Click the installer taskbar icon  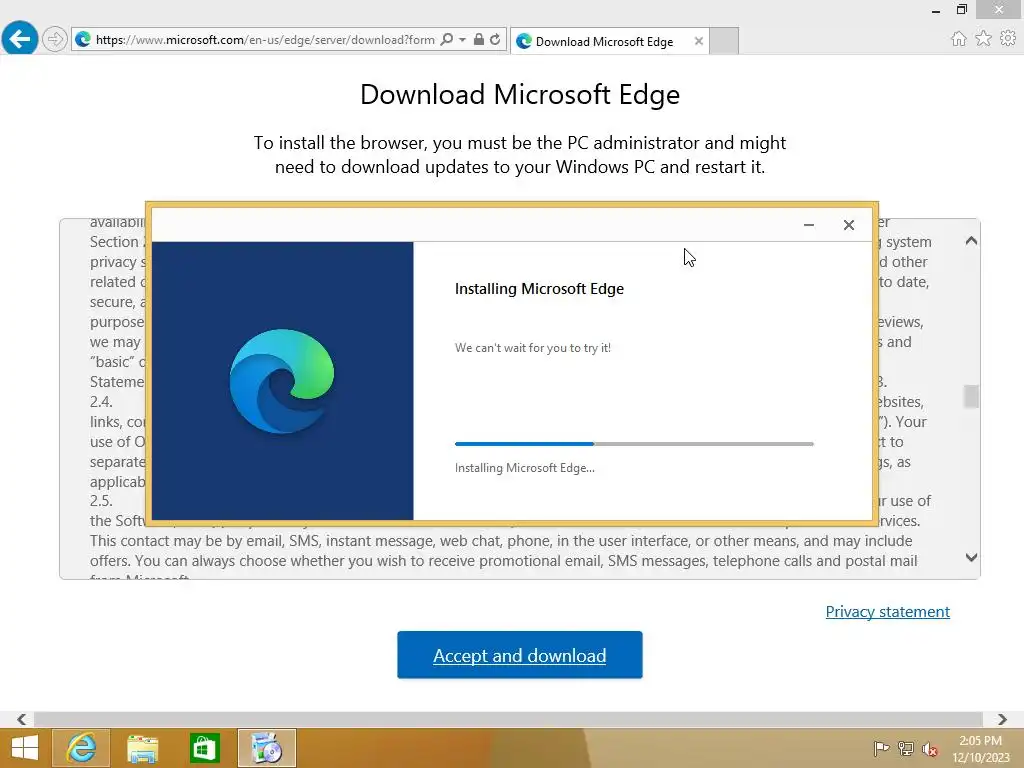(x=266, y=748)
